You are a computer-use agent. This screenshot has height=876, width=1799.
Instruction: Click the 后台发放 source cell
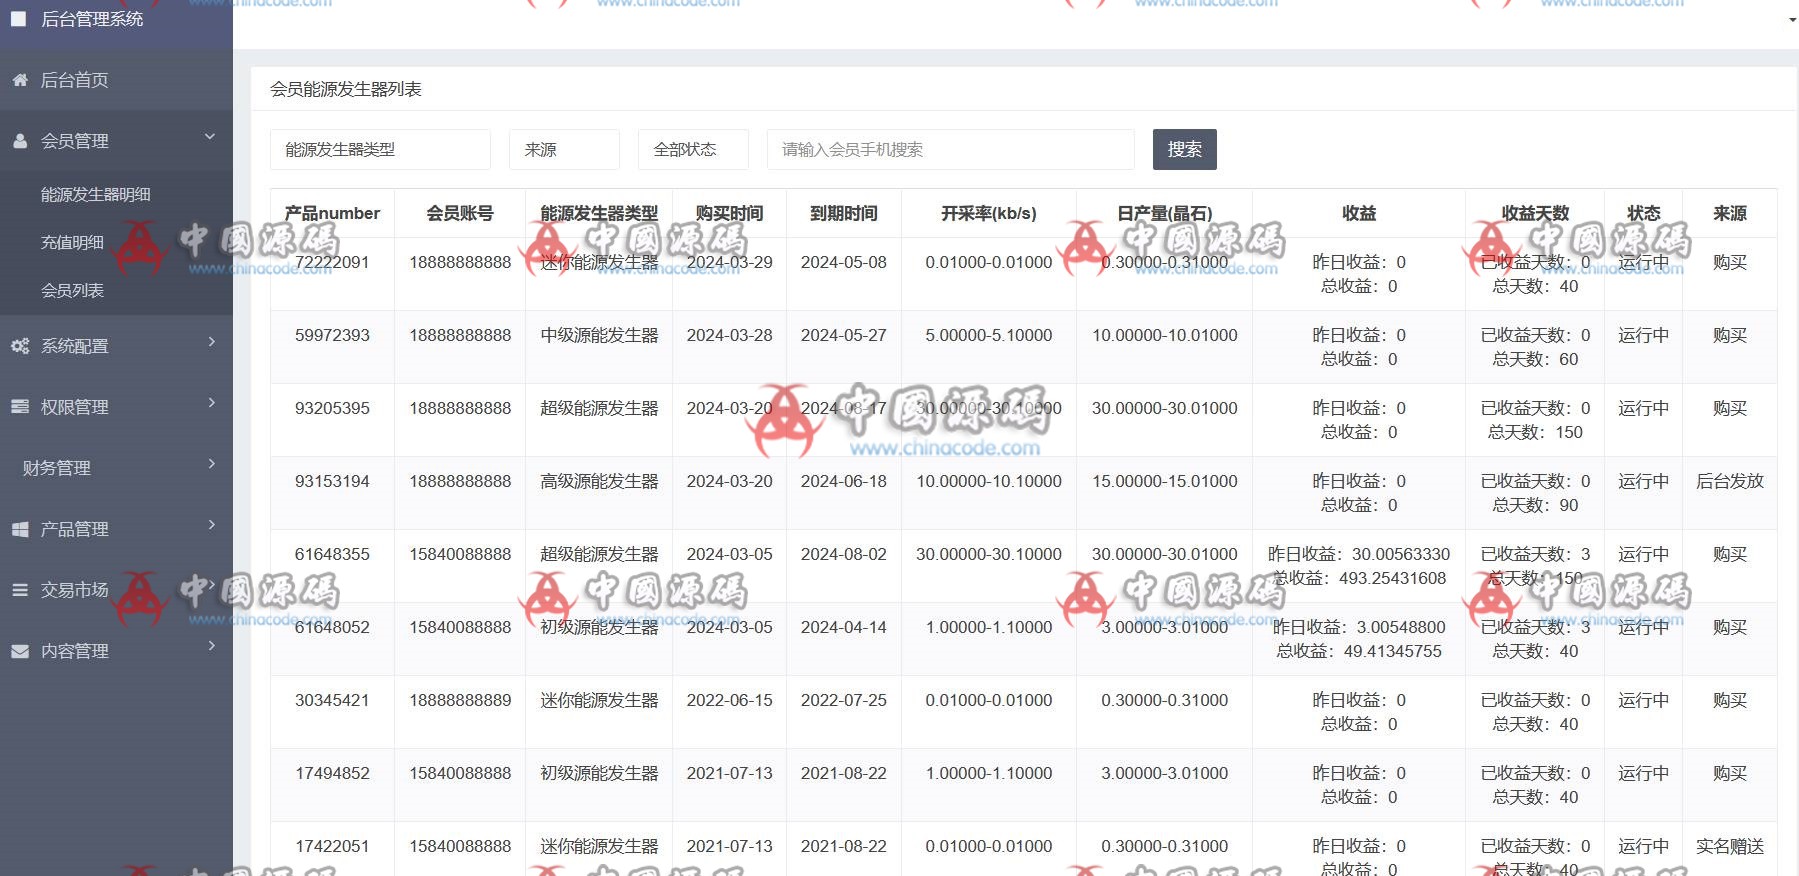(x=1730, y=481)
